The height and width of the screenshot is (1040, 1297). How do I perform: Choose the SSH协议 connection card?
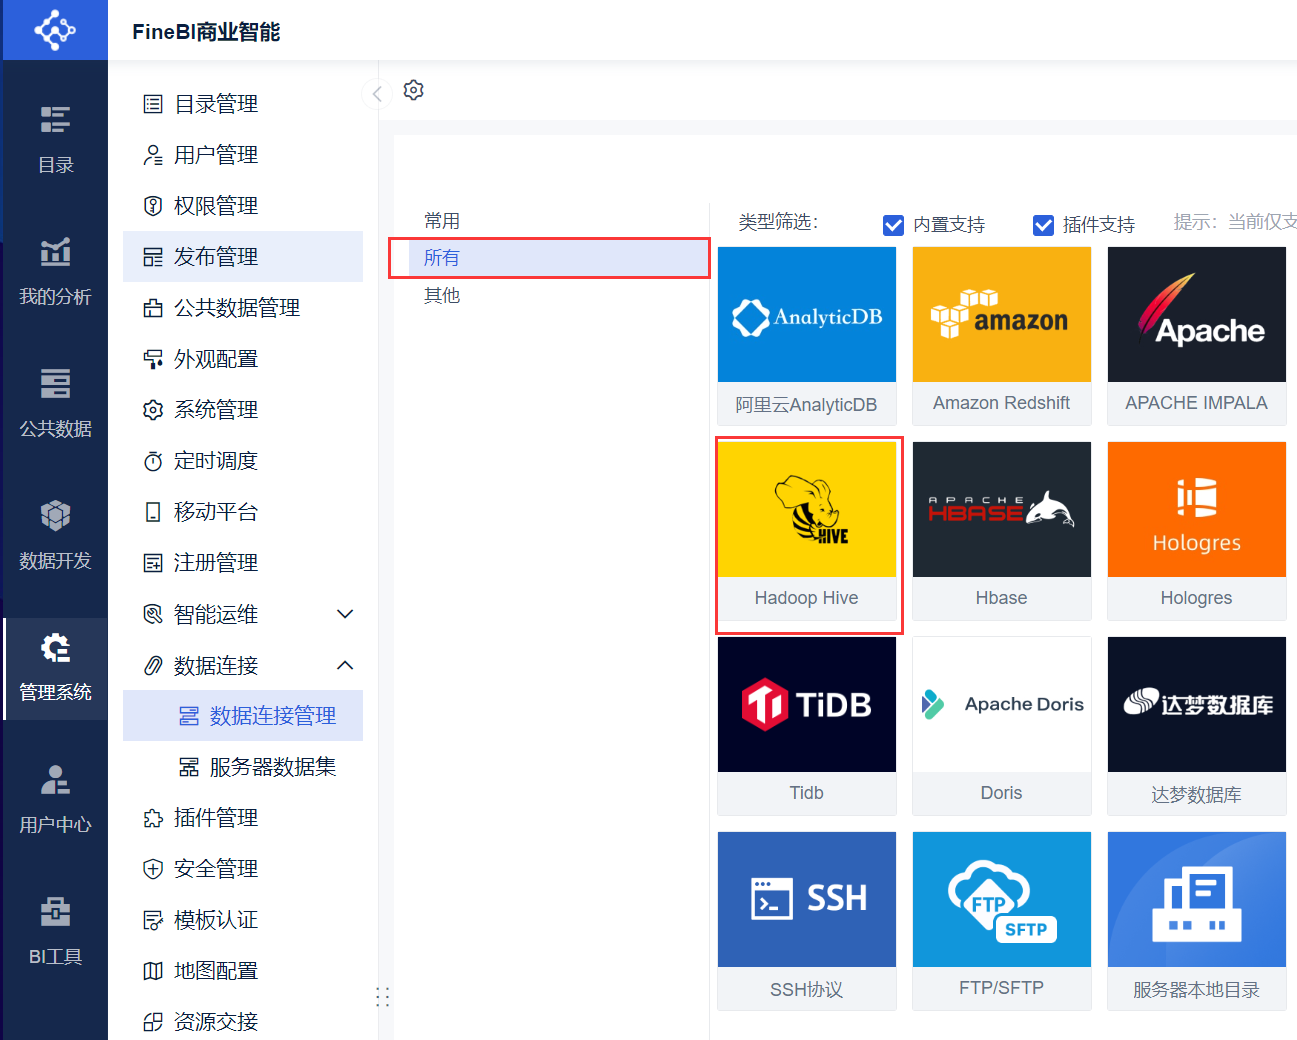coord(807,921)
